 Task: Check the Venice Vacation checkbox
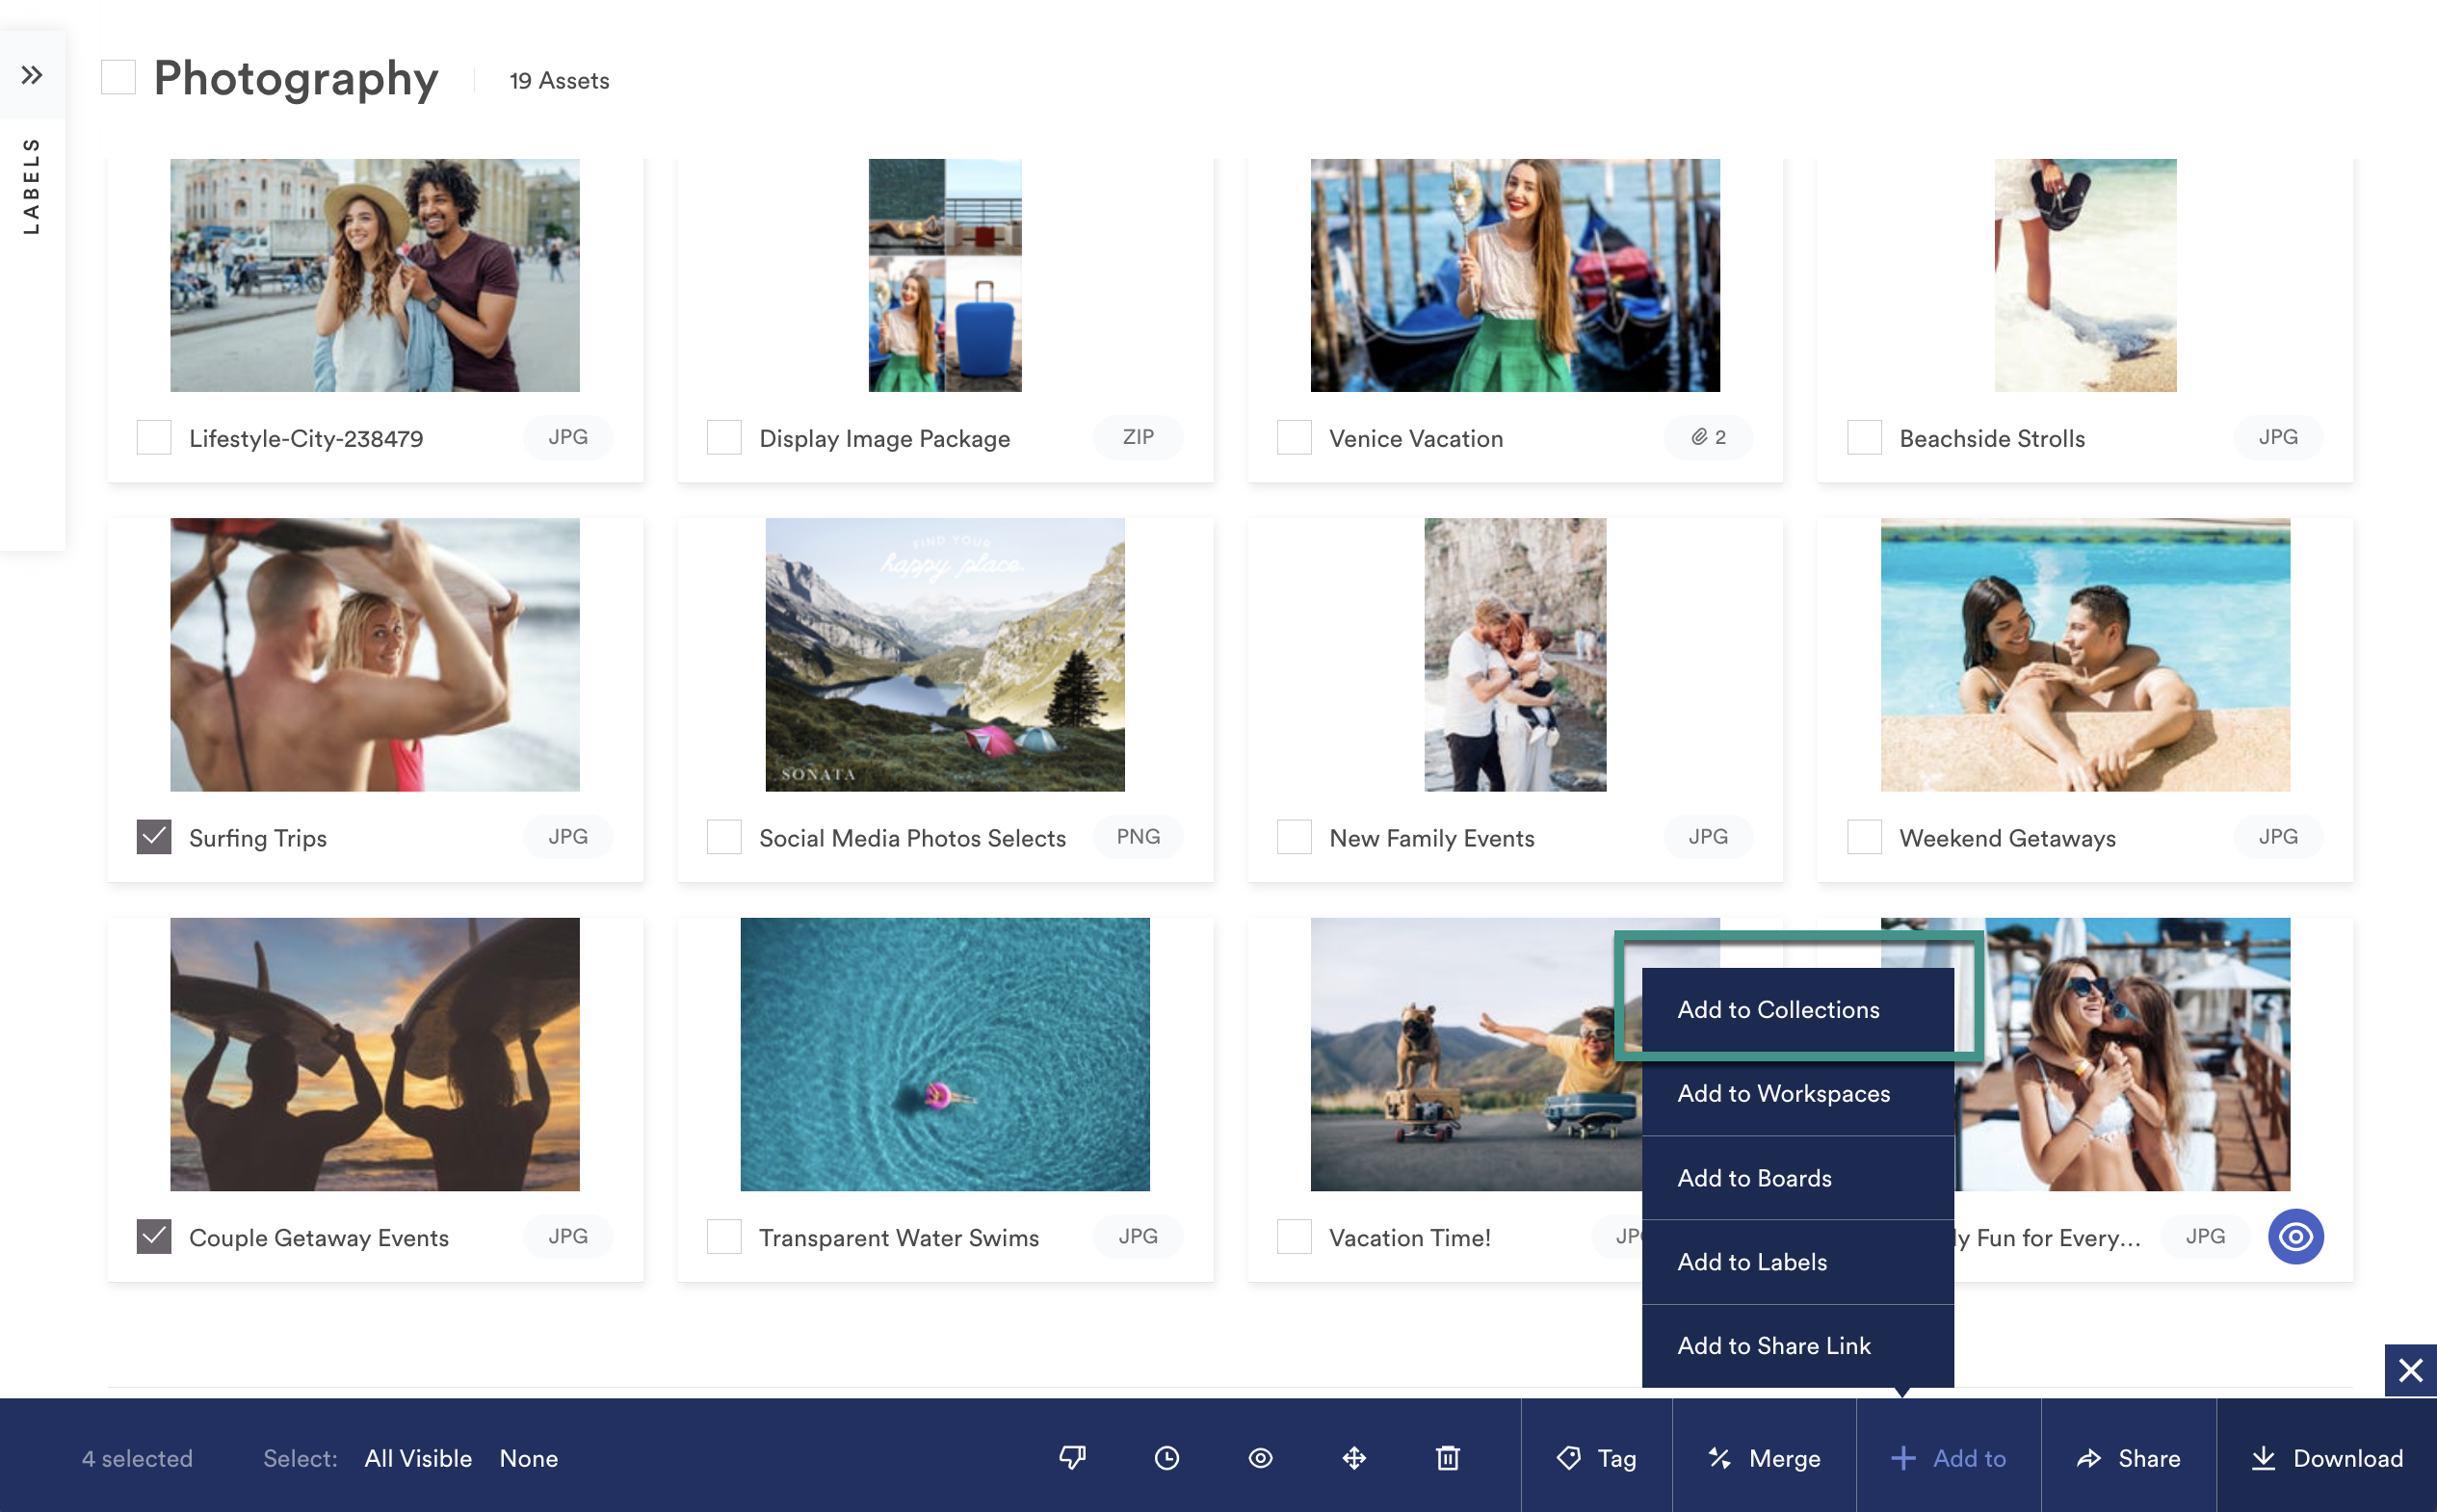click(x=1294, y=437)
